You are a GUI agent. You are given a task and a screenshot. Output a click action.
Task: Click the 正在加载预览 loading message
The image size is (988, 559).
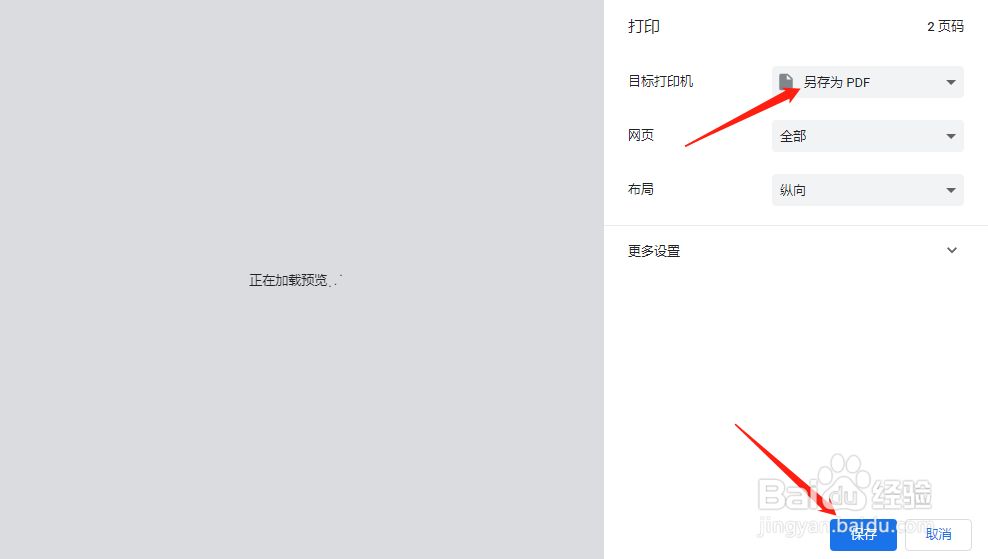(x=295, y=280)
